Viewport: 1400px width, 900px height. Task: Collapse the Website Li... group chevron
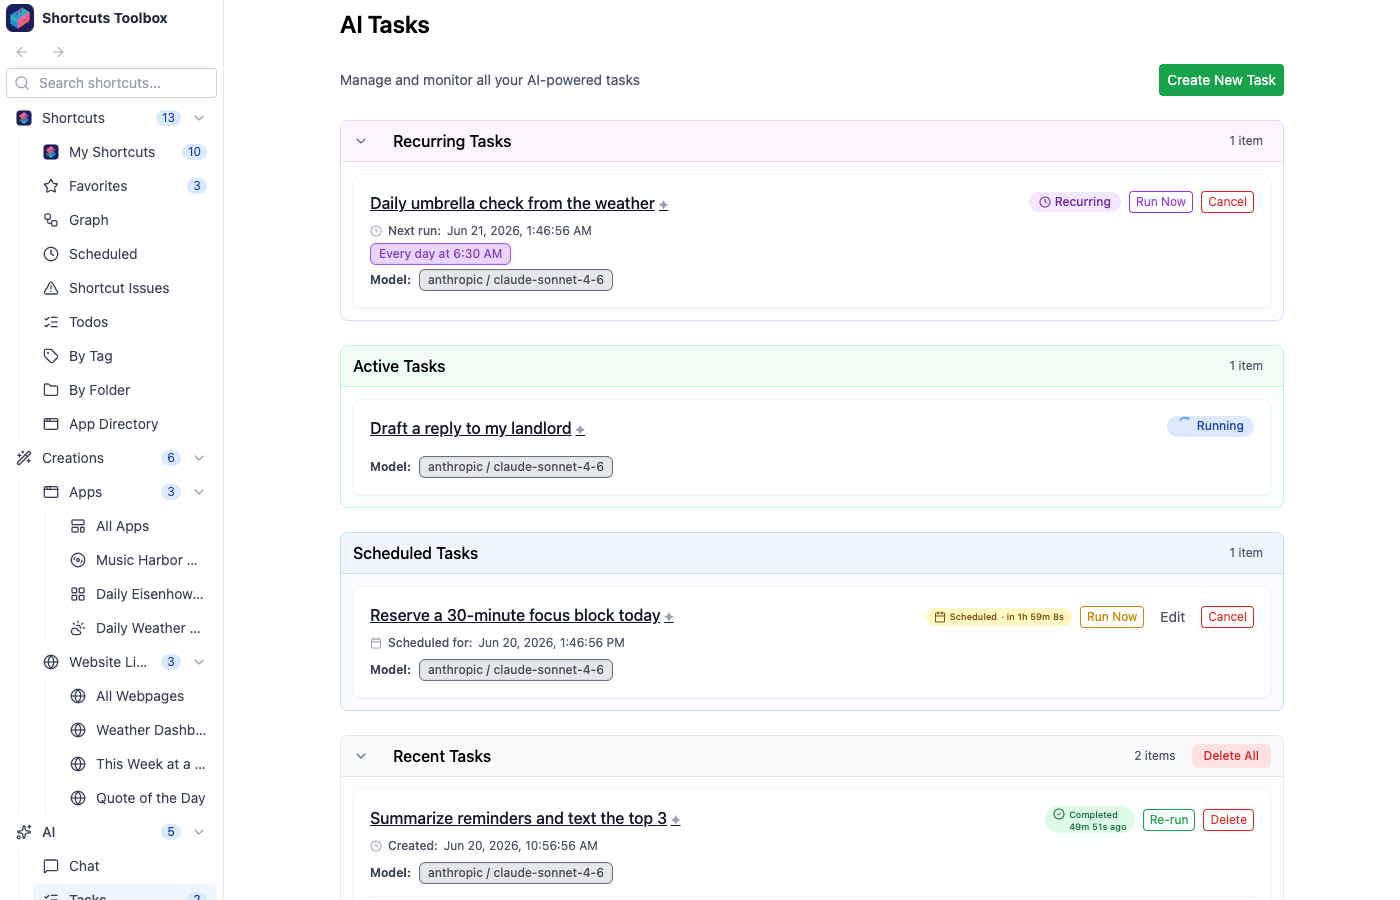[199, 662]
